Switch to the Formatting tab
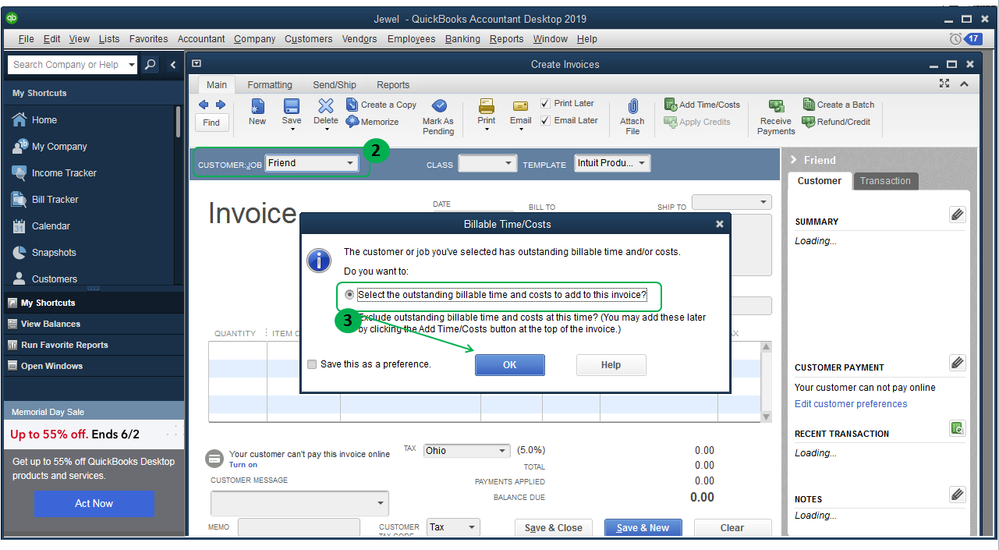 click(x=270, y=85)
